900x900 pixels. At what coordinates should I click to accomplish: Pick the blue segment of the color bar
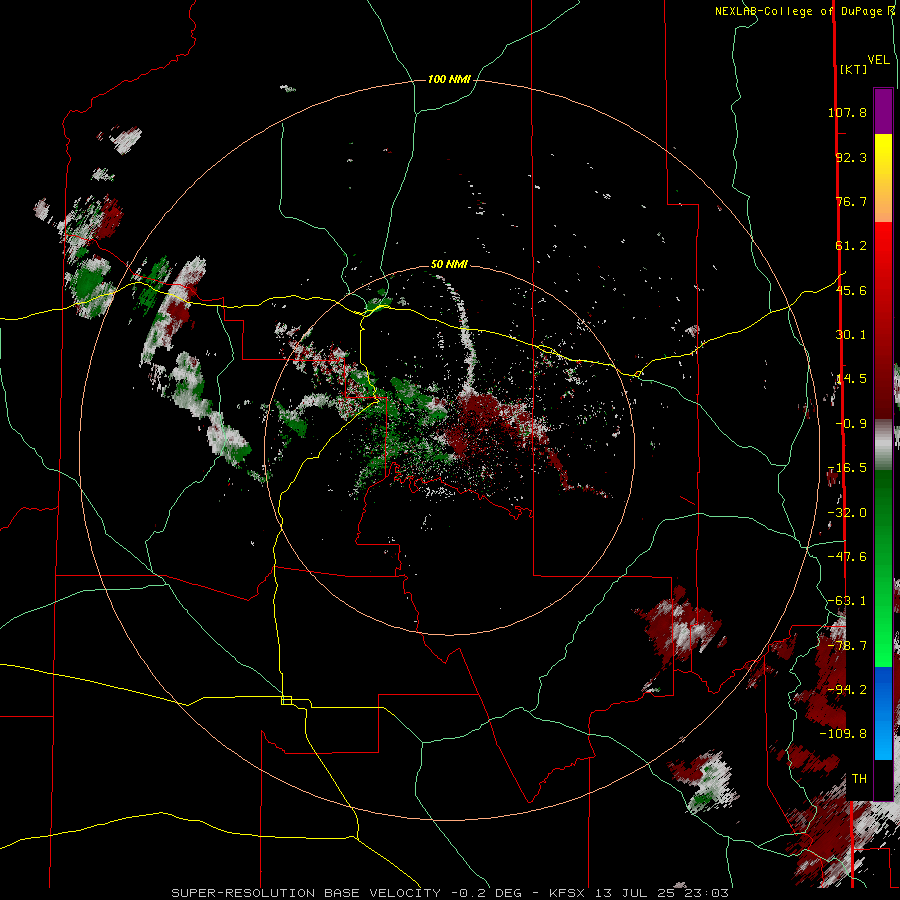point(883,713)
